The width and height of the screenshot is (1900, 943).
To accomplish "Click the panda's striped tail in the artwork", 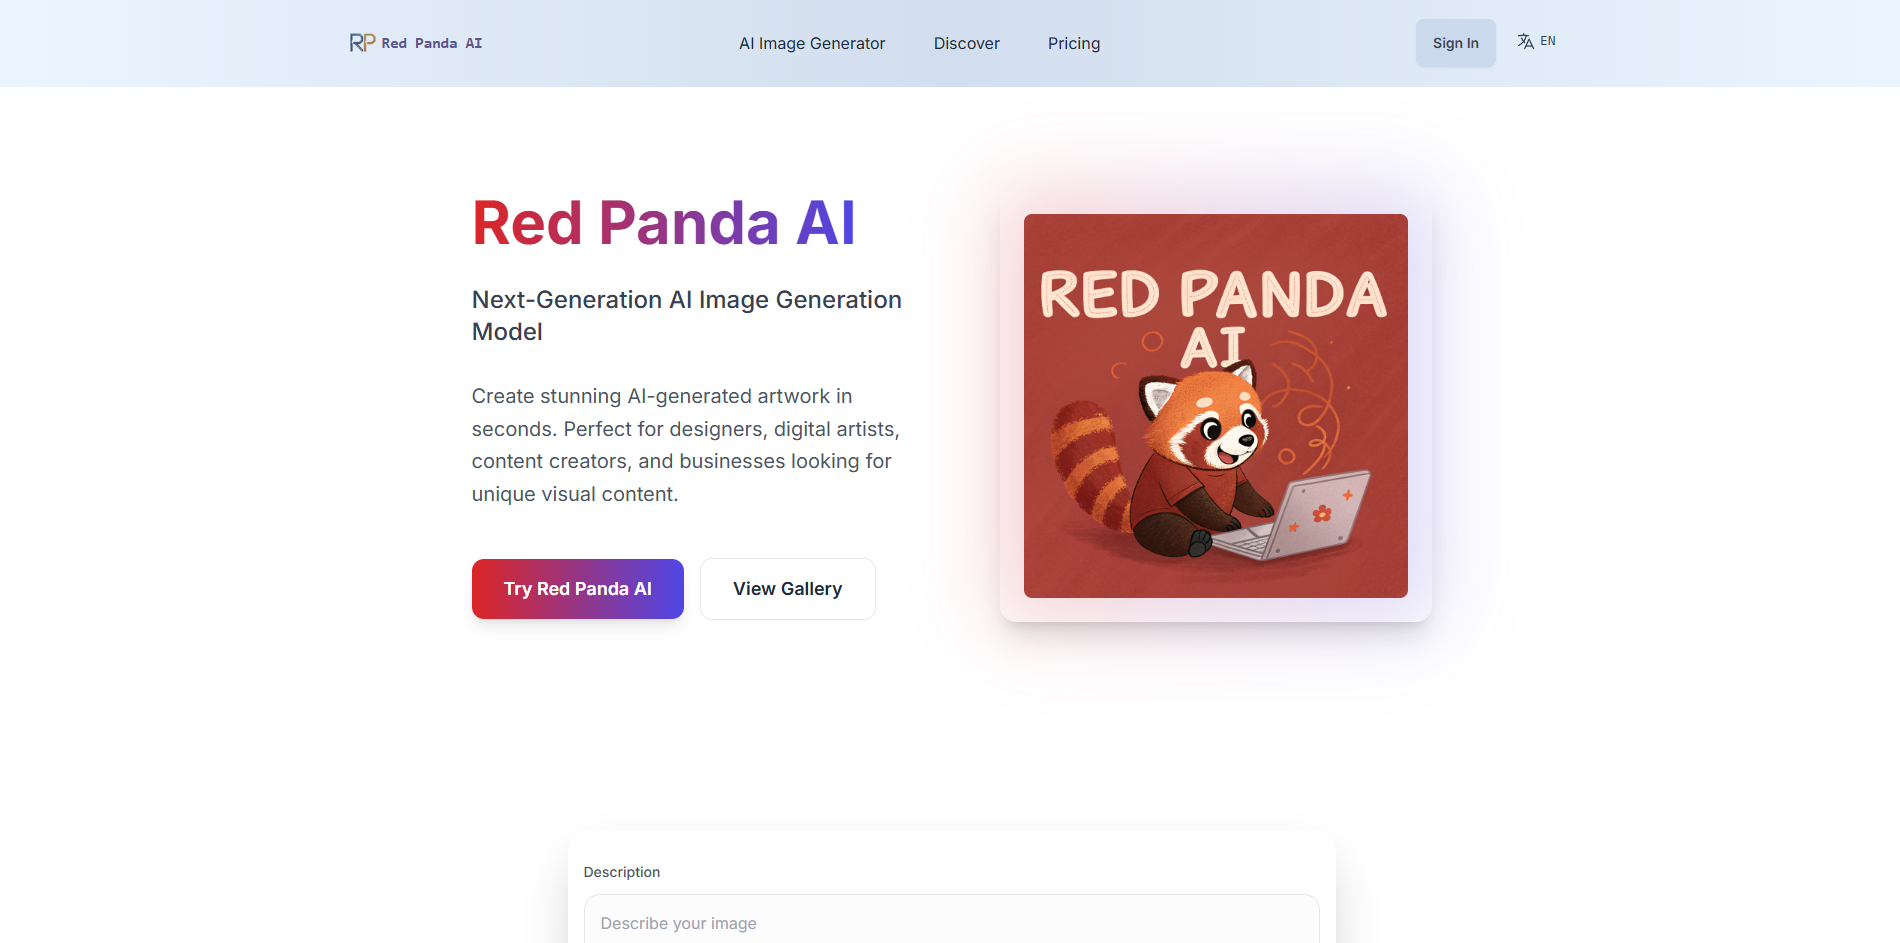I will point(1088,460).
